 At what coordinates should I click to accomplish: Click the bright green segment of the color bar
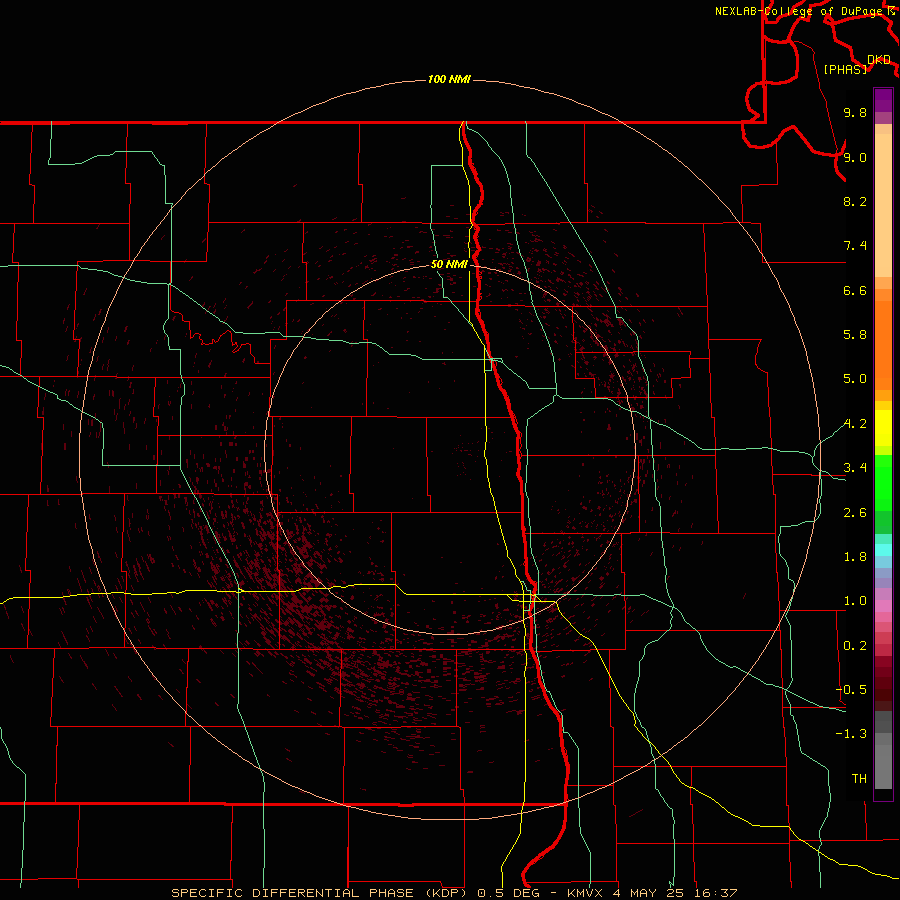click(883, 482)
